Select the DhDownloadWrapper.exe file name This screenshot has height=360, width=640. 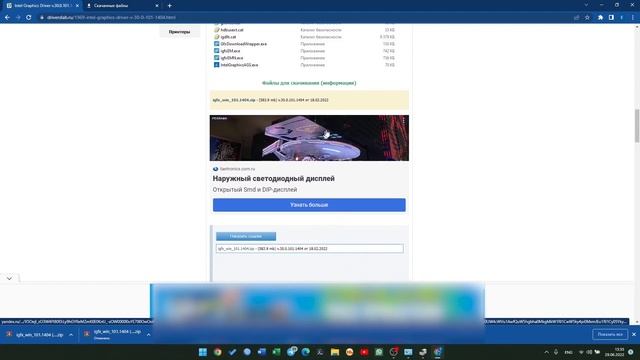point(244,44)
